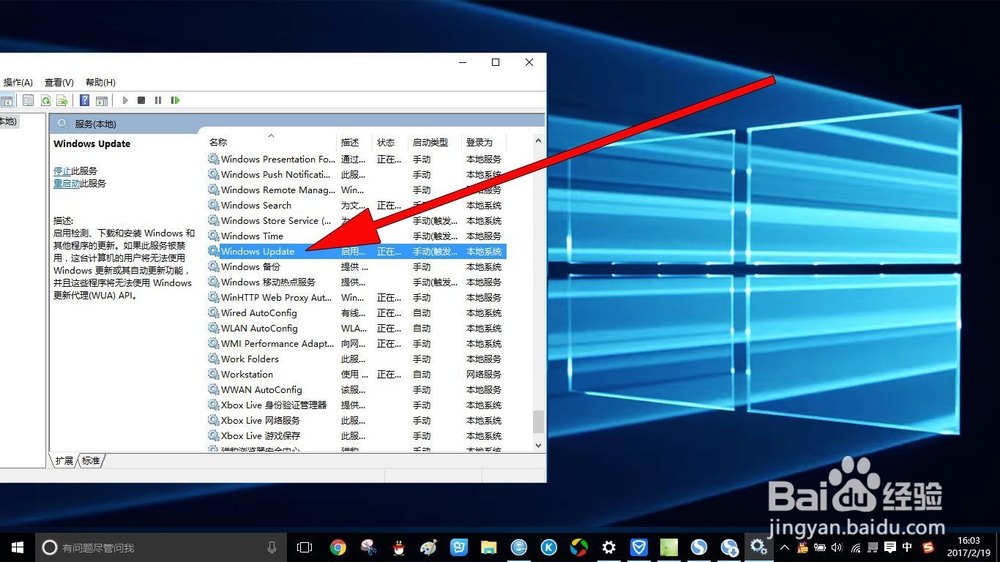This screenshot has width=1000, height=562.
Task: Select the Workstation service
Action: (x=247, y=374)
